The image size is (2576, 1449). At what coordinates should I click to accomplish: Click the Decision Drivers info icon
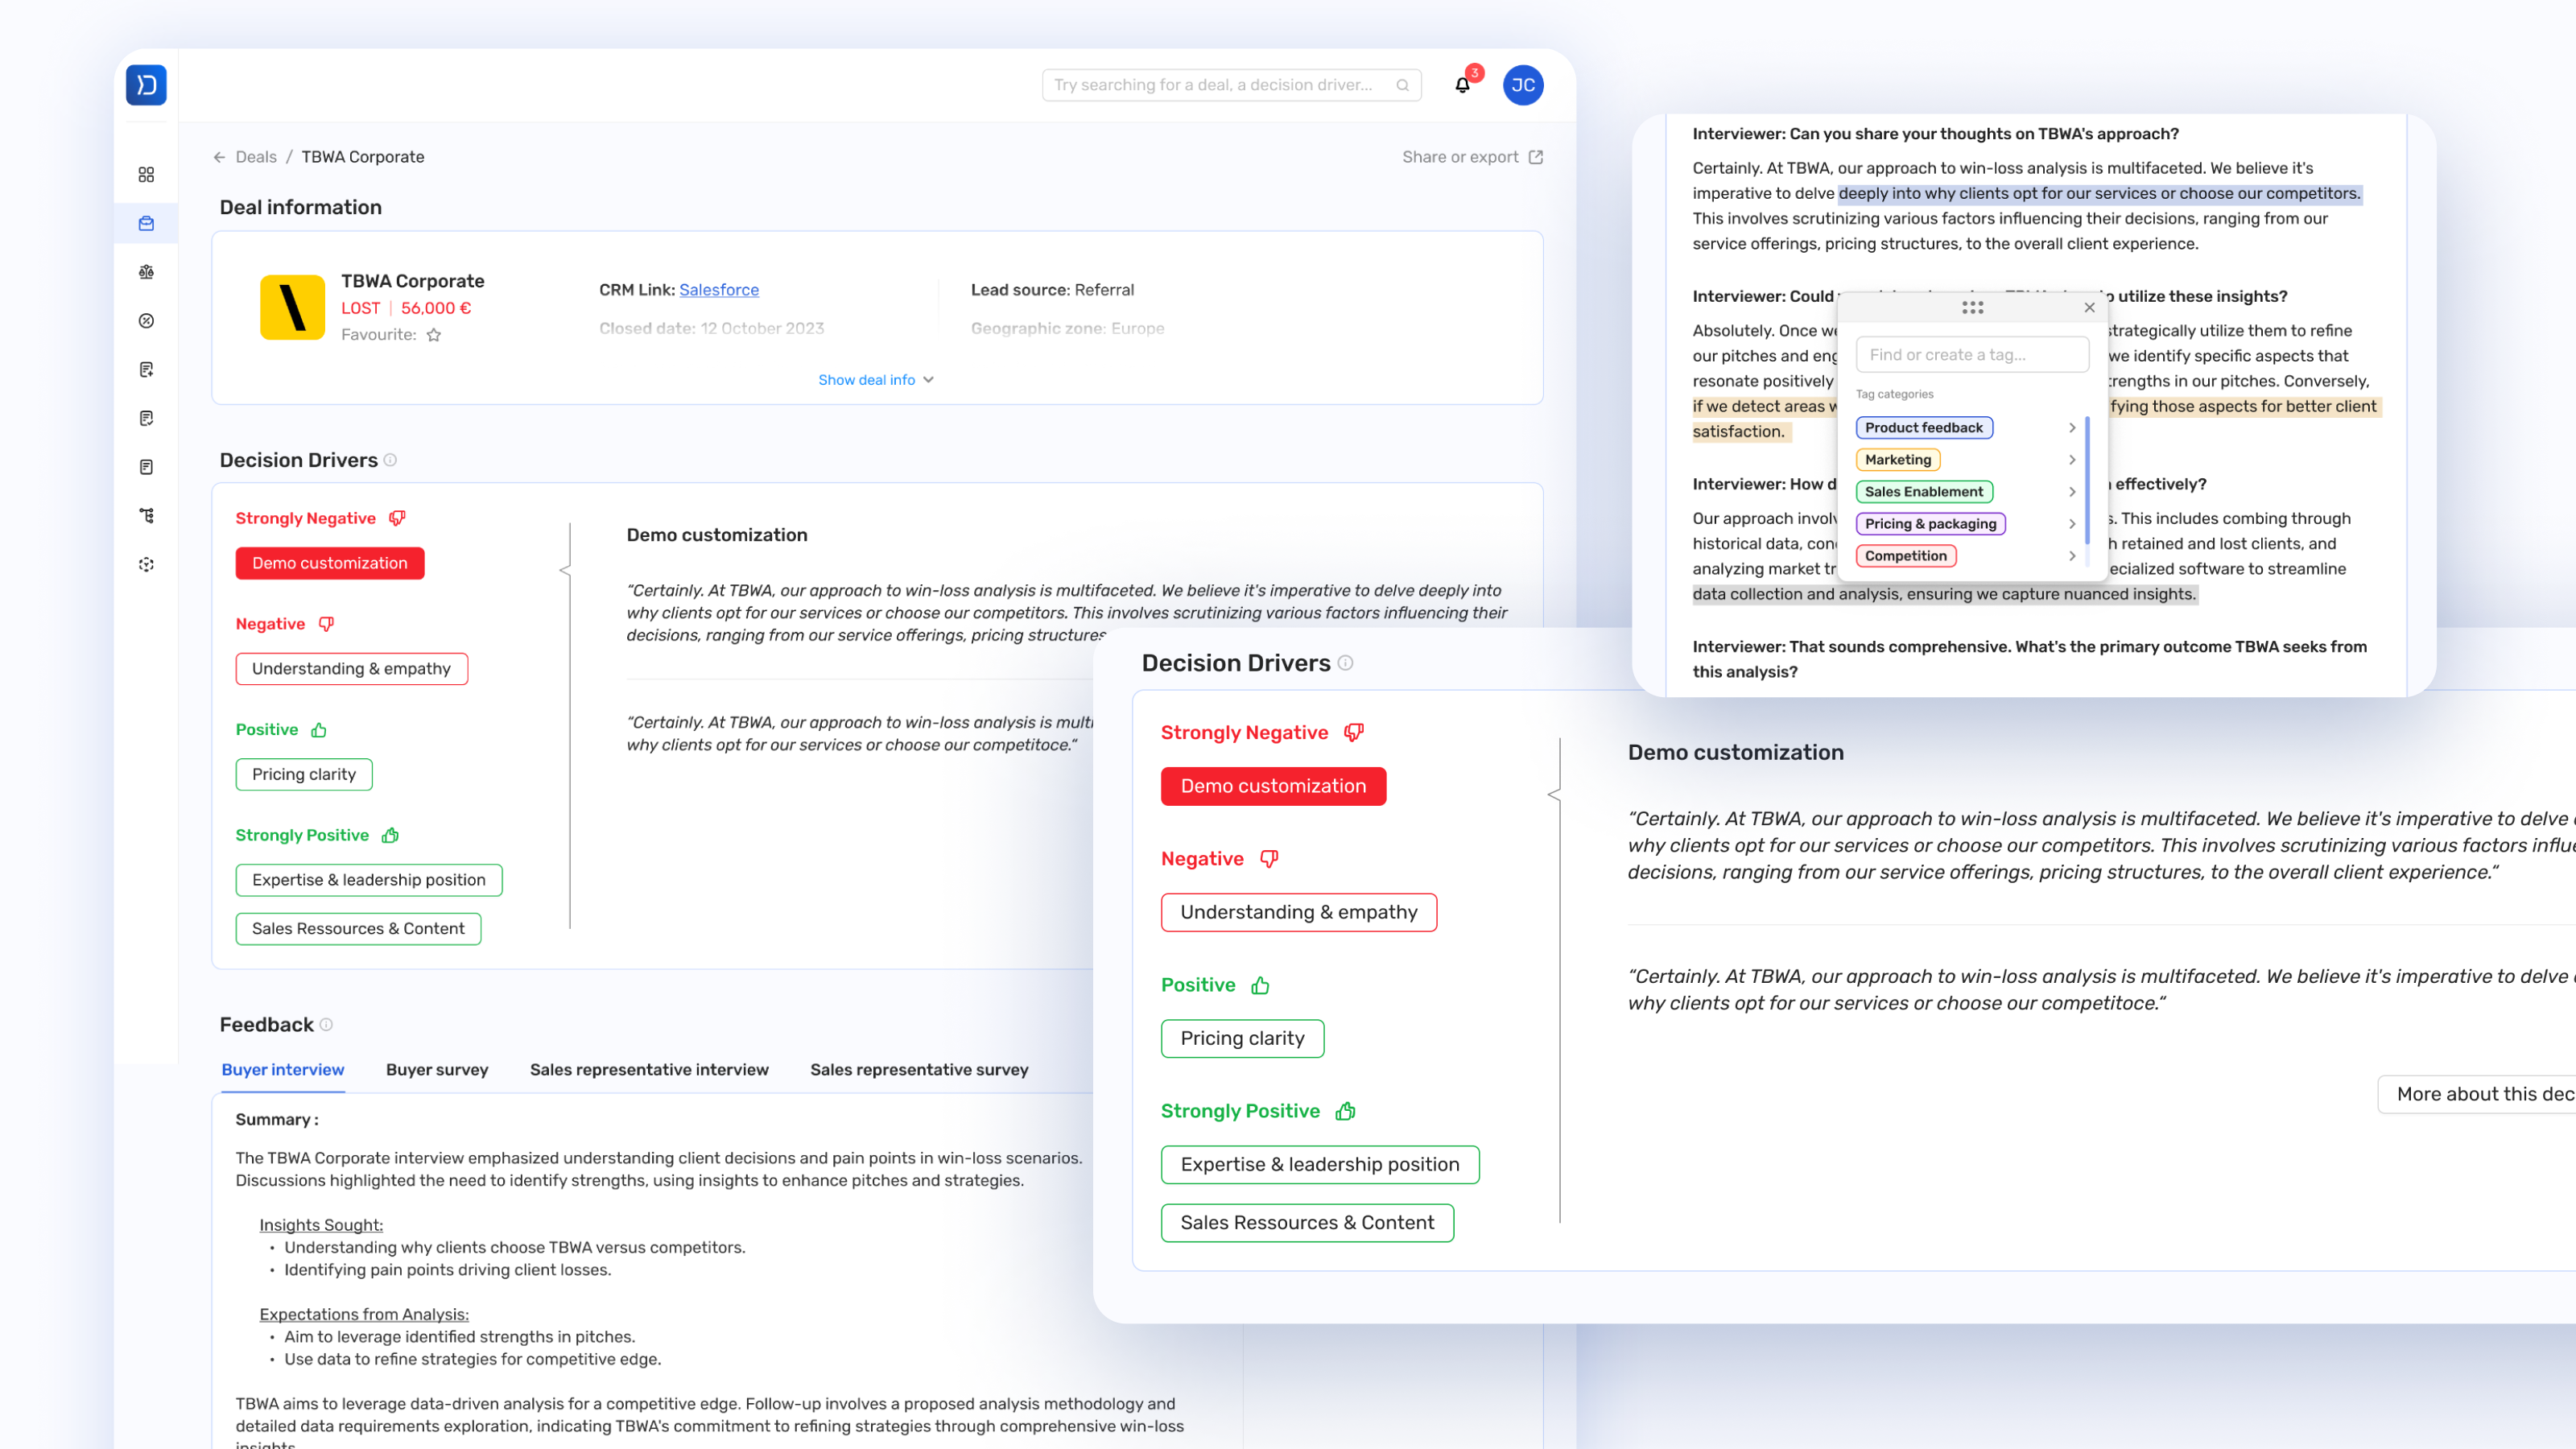pyautogui.click(x=390, y=460)
